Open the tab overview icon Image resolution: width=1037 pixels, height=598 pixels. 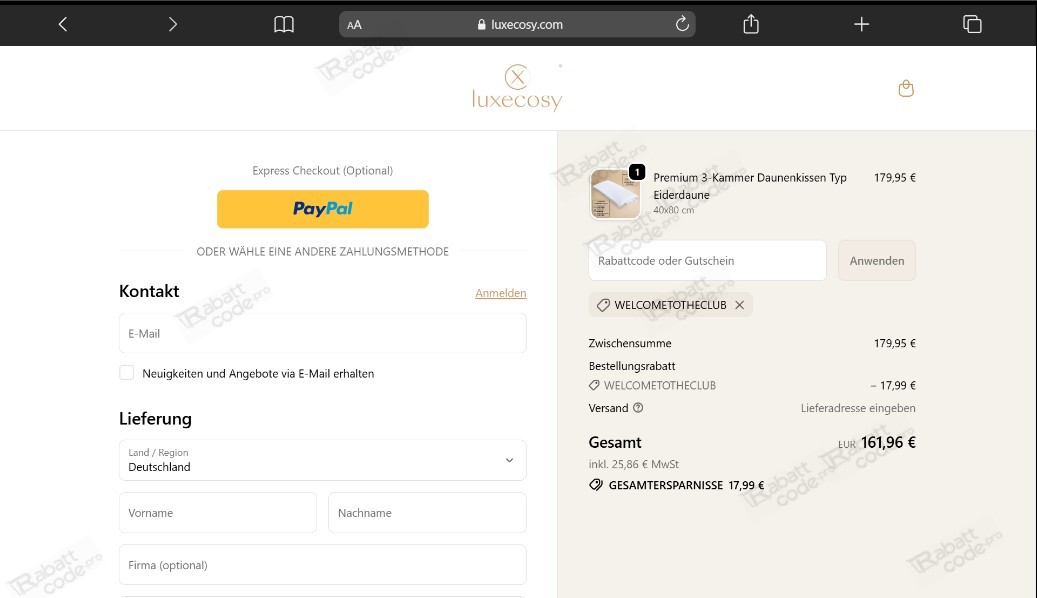tap(972, 24)
